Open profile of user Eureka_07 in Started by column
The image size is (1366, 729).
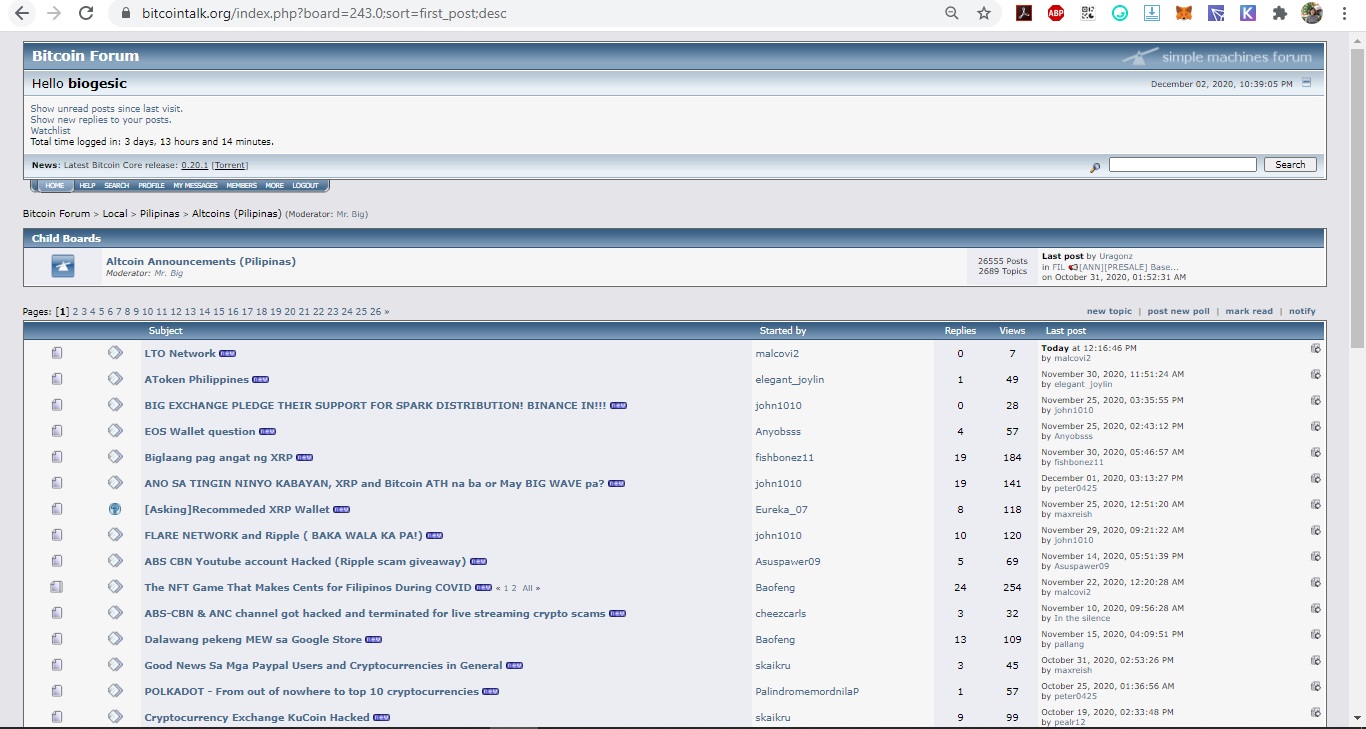[x=781, y=510]
